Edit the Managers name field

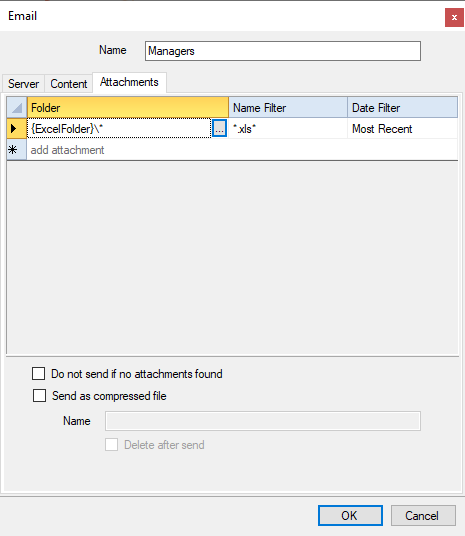tap(283, 51)
